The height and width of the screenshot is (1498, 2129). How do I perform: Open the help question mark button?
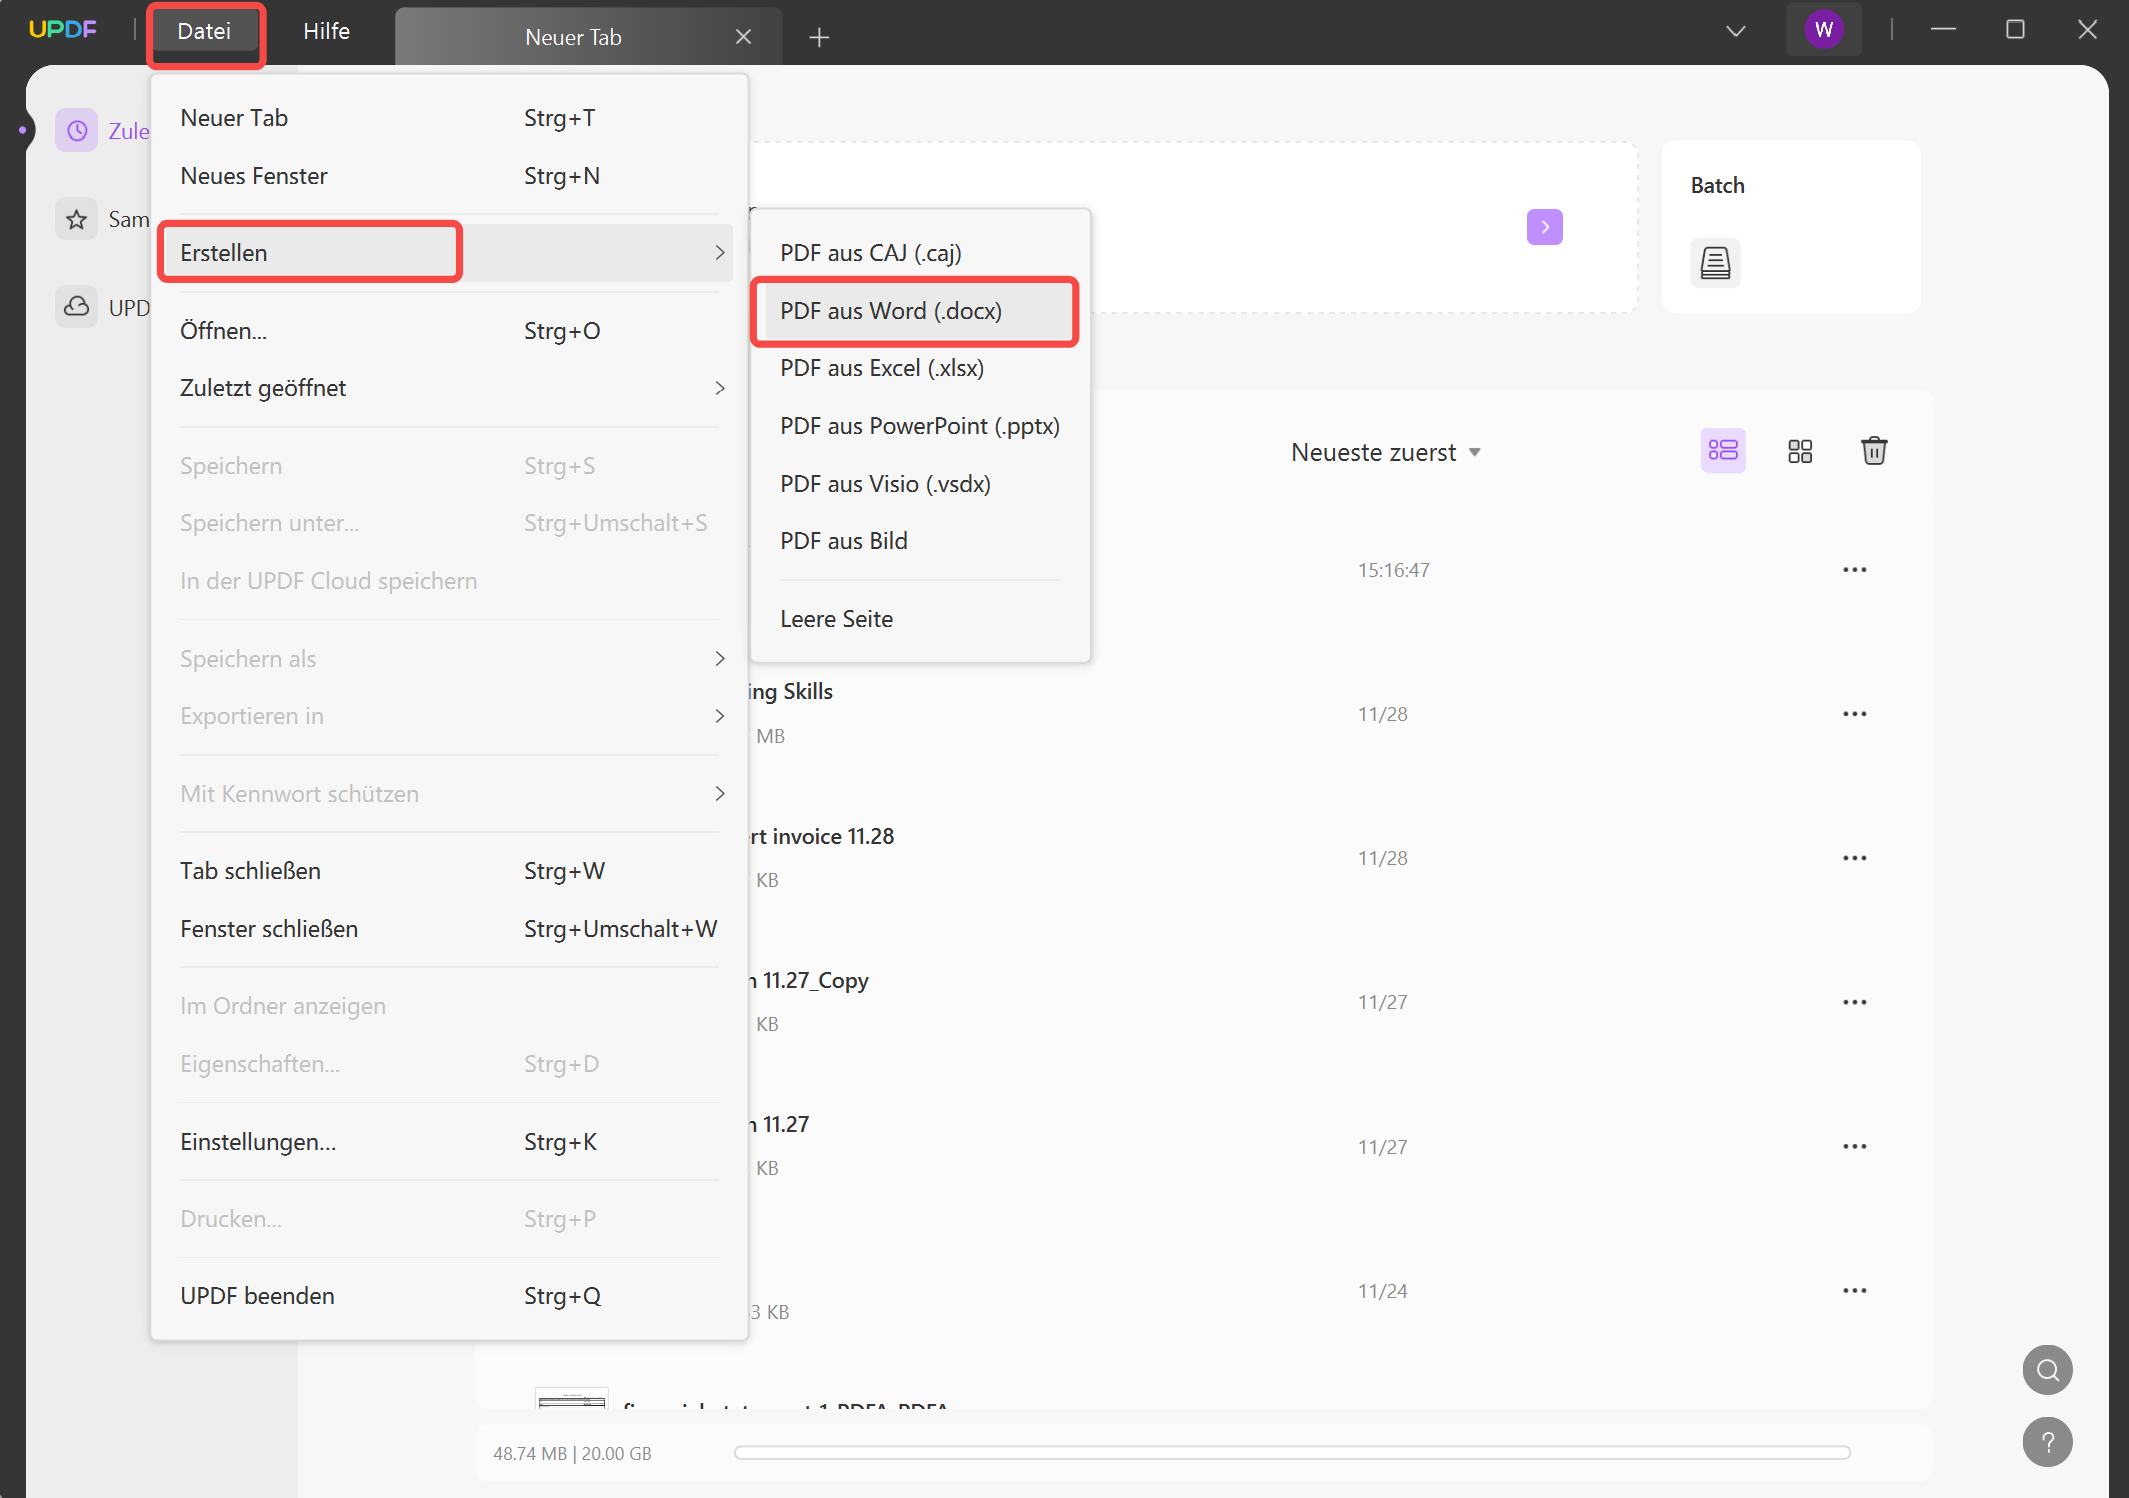(2047, 1442)
